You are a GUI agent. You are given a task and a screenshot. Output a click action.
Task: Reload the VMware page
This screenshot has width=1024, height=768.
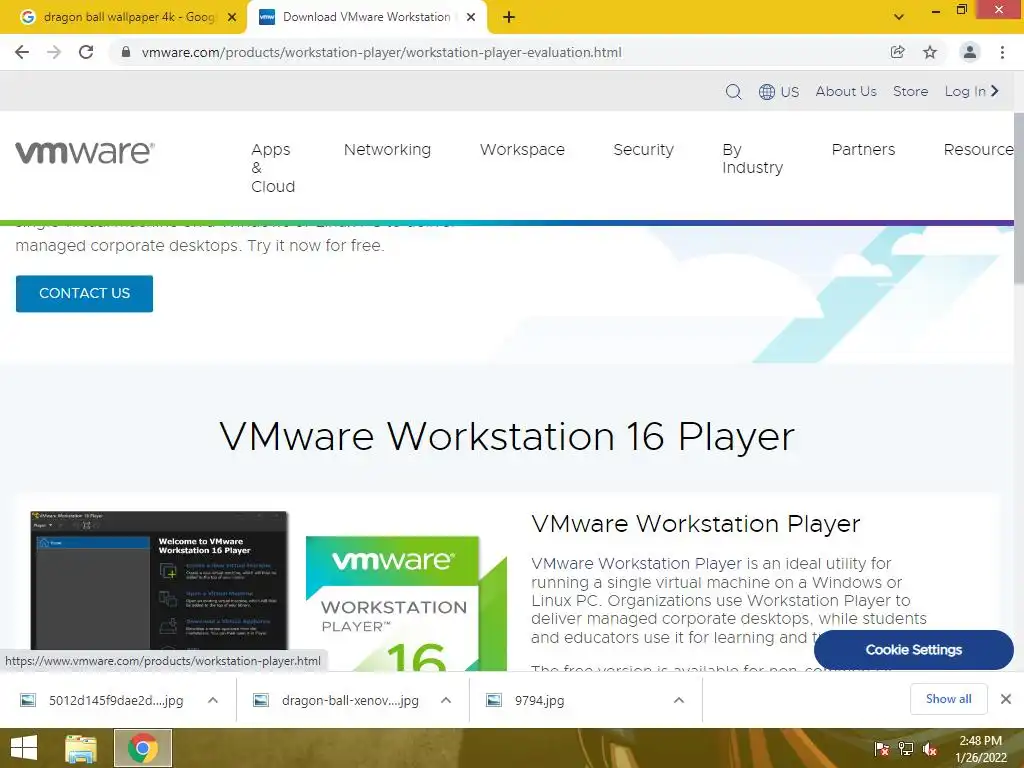86,52
